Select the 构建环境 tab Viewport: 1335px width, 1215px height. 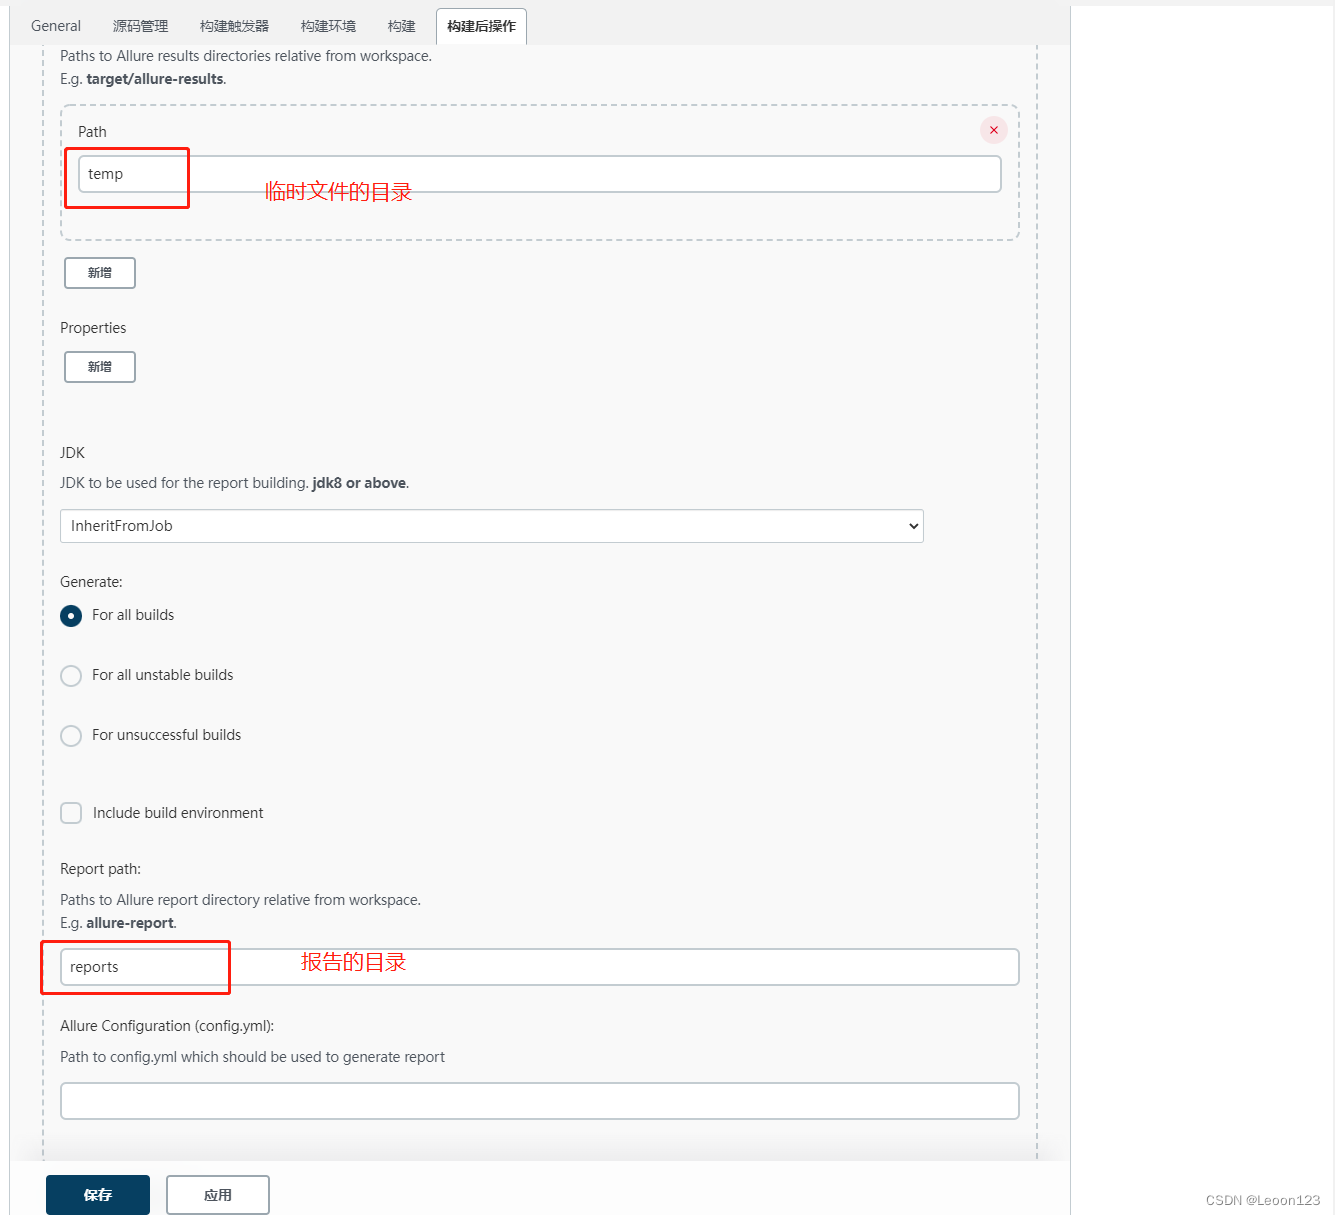pos(329,26)
